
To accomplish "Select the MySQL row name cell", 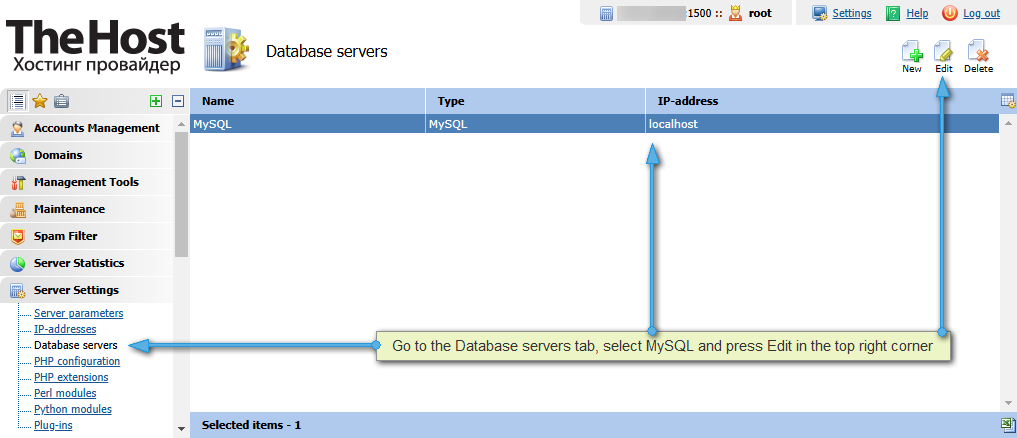I will click(x=308, y=124).
